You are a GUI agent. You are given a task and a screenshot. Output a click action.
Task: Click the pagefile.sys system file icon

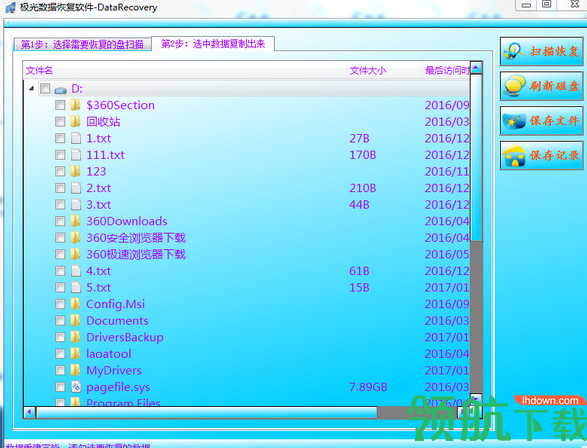coord(76,387)
